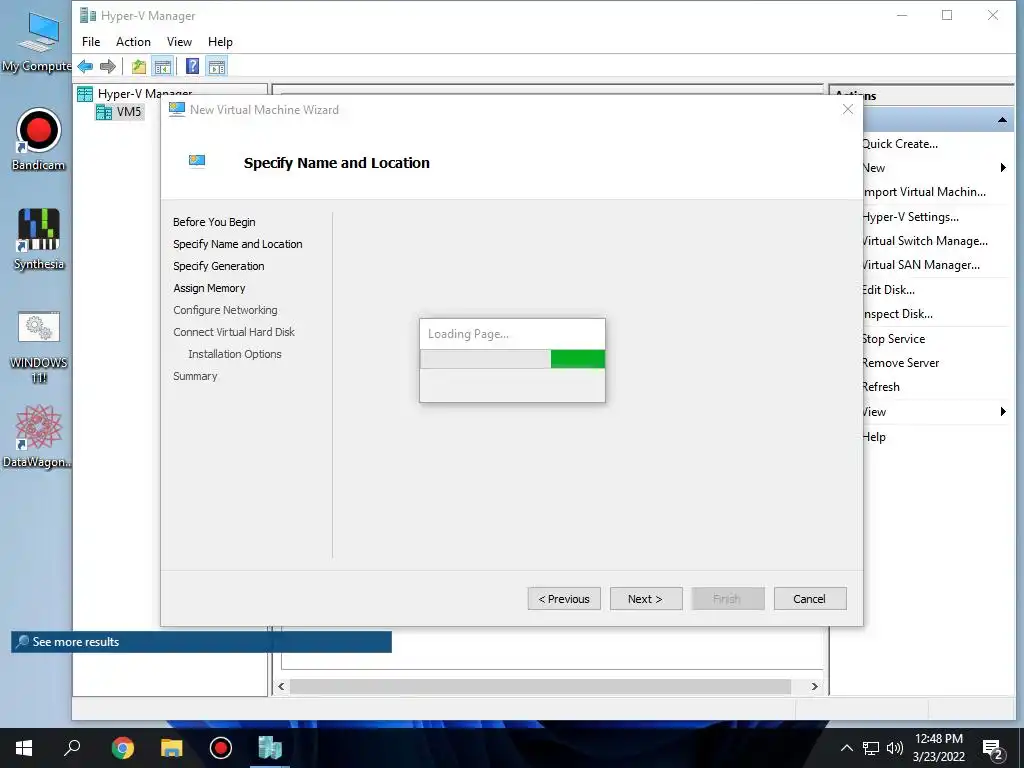Click the Previous button in wizard

[x=564, y=599]
